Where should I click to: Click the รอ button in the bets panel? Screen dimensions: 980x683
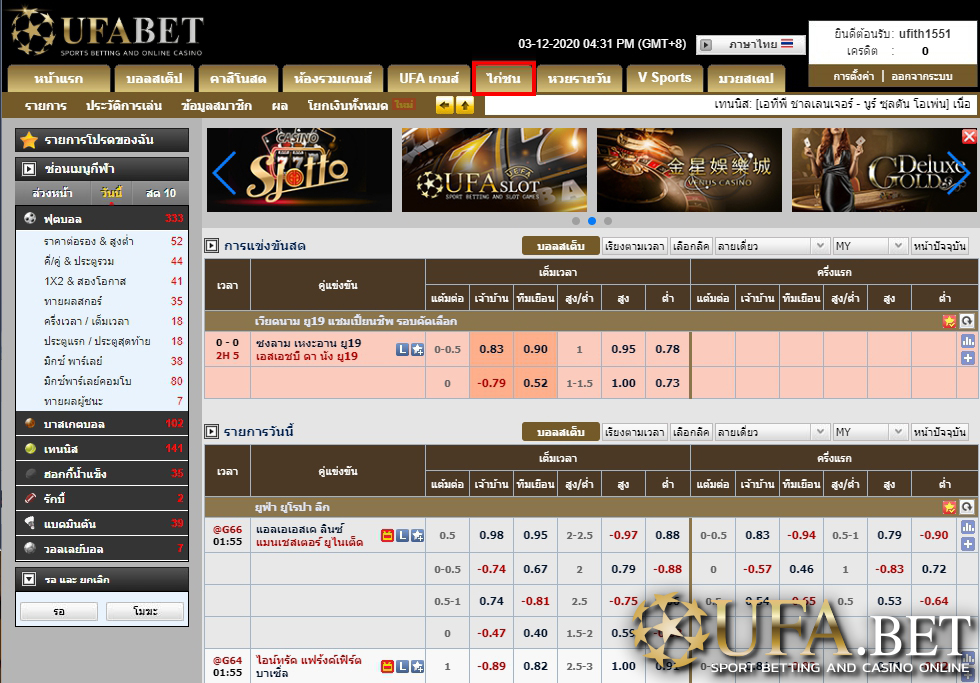pyautogui.click(x=59, y=611)
